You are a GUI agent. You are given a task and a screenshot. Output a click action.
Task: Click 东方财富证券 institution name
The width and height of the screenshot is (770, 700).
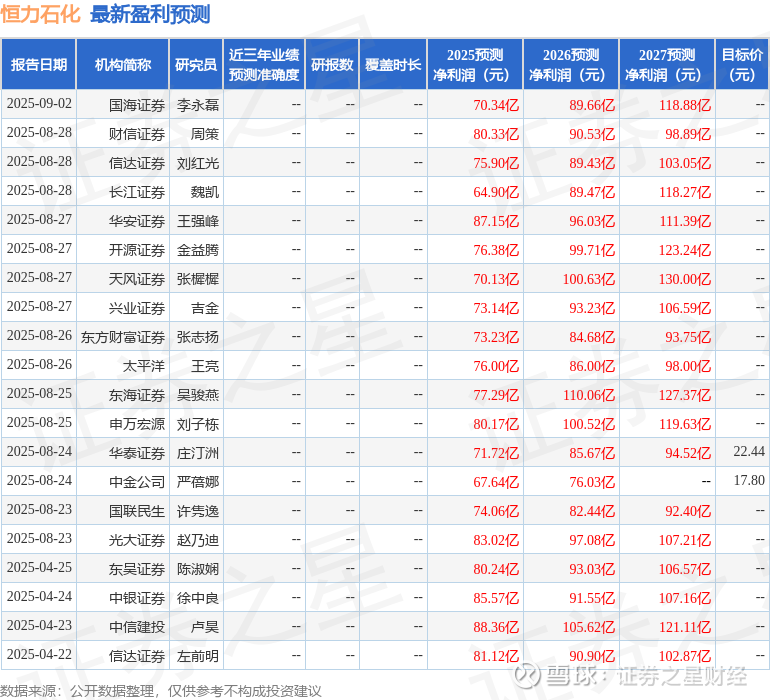pos(123,337)
